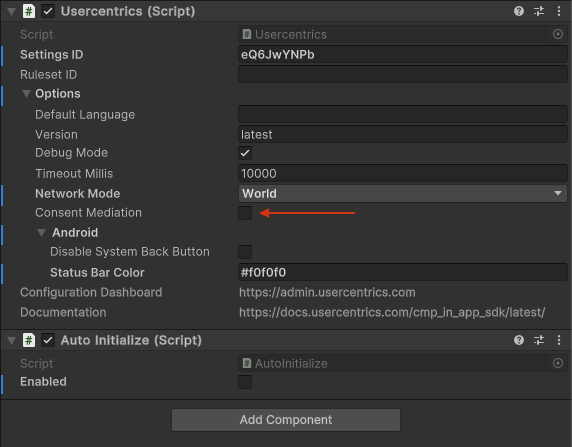
Task: Open the Network Mode dropdown showing World
Action: point(403,193)
